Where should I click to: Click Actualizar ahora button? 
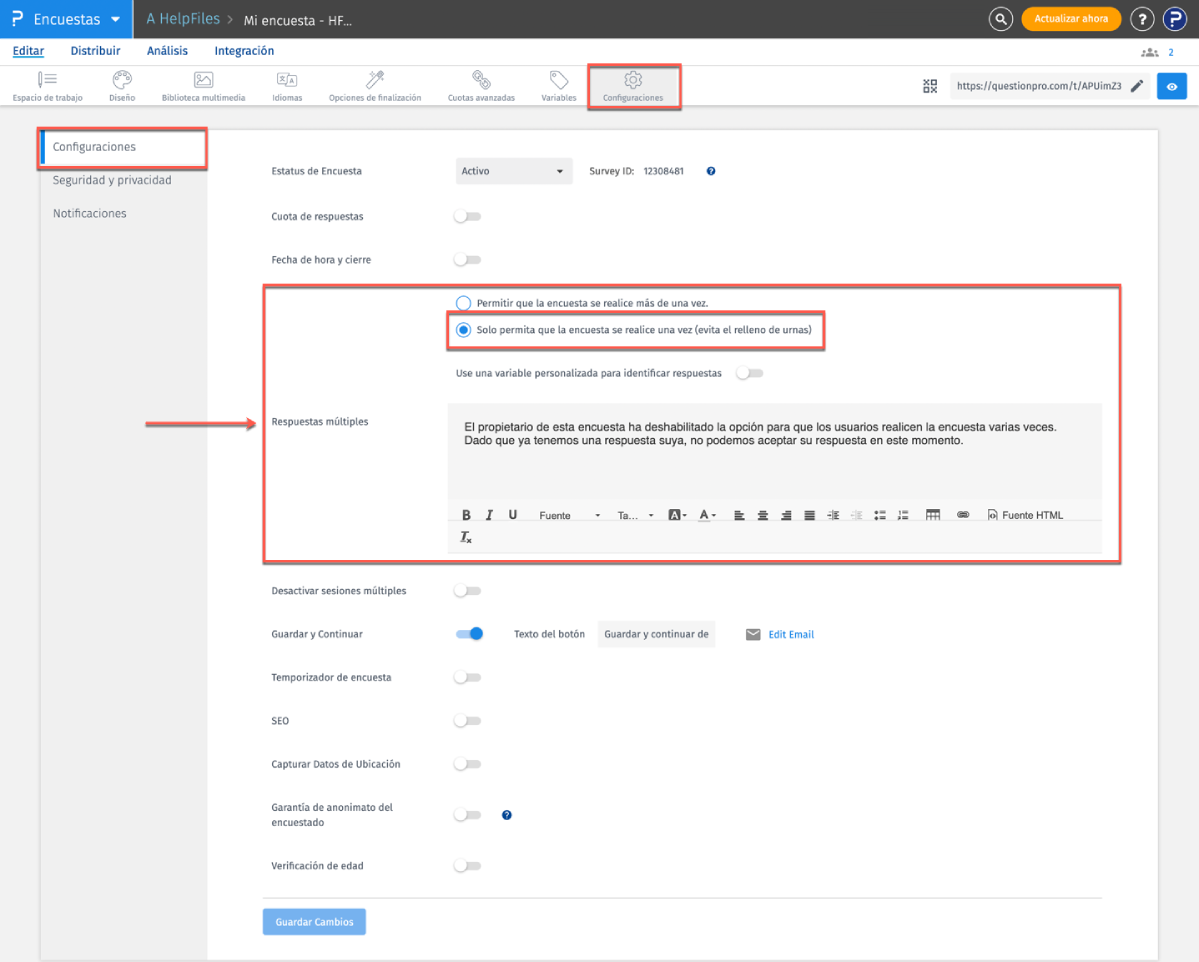(1071, 19)
